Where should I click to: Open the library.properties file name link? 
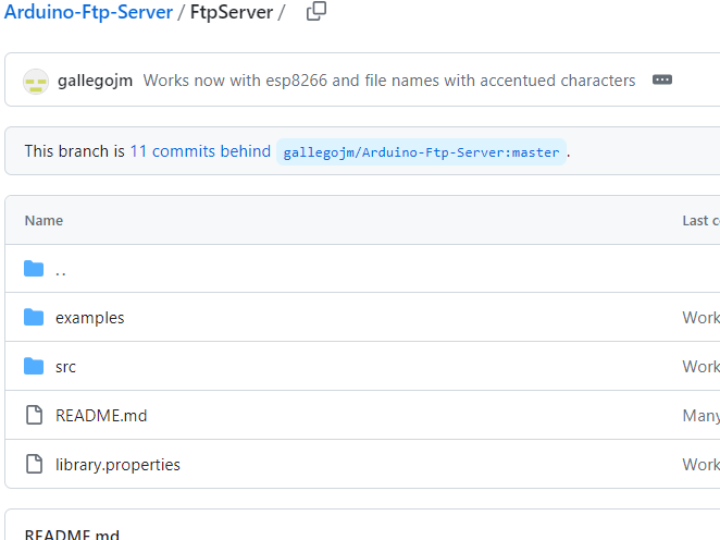(118, 464)
